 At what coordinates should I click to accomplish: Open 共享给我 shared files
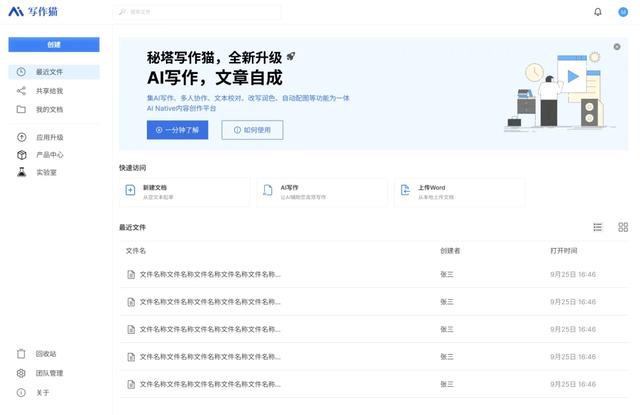(49, 91)
